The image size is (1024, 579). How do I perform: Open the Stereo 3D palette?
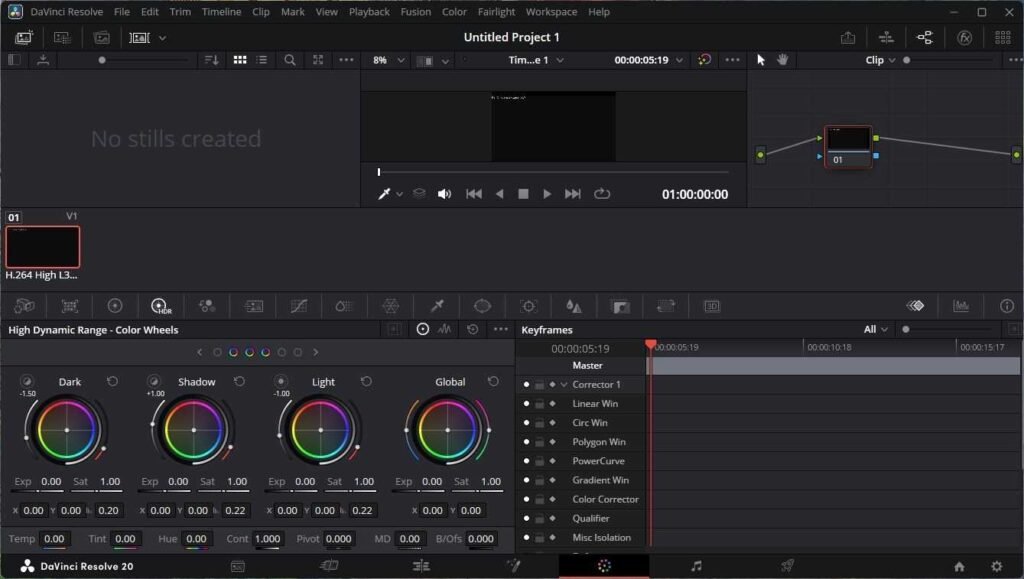tap(710, 305)
